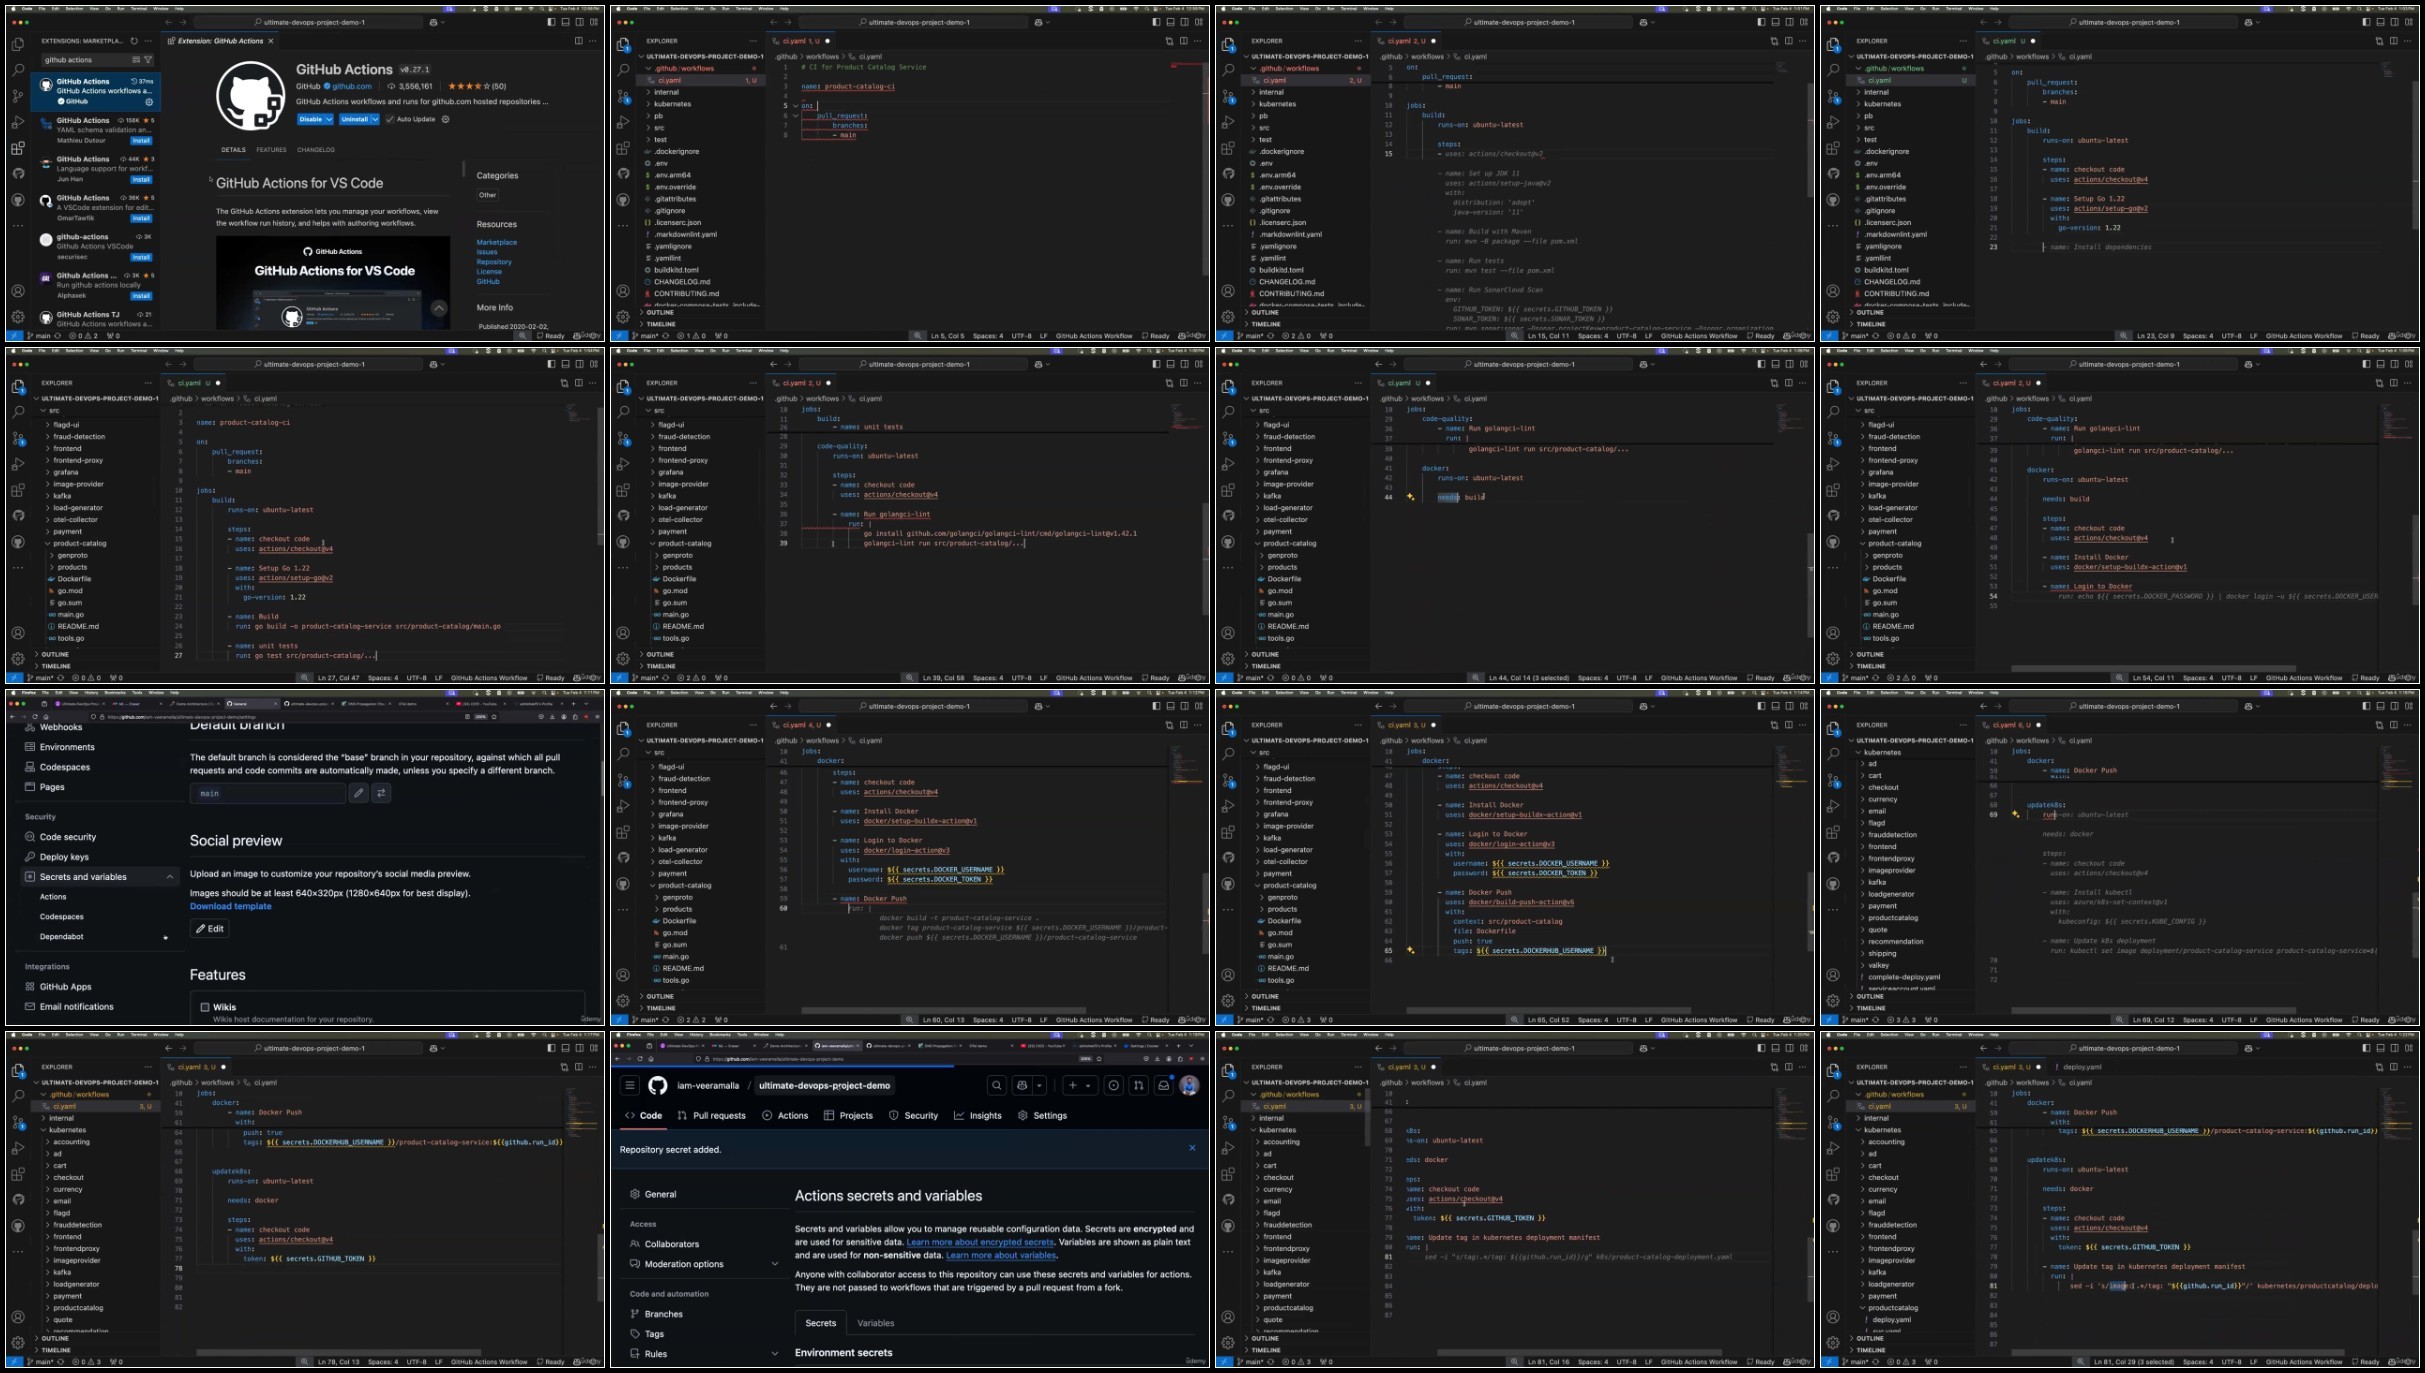The height and width of the screenshot is (1373, 2425).
Task: Open 'Learn more about encrypted secrets' link
Action: pos(980,1242)
